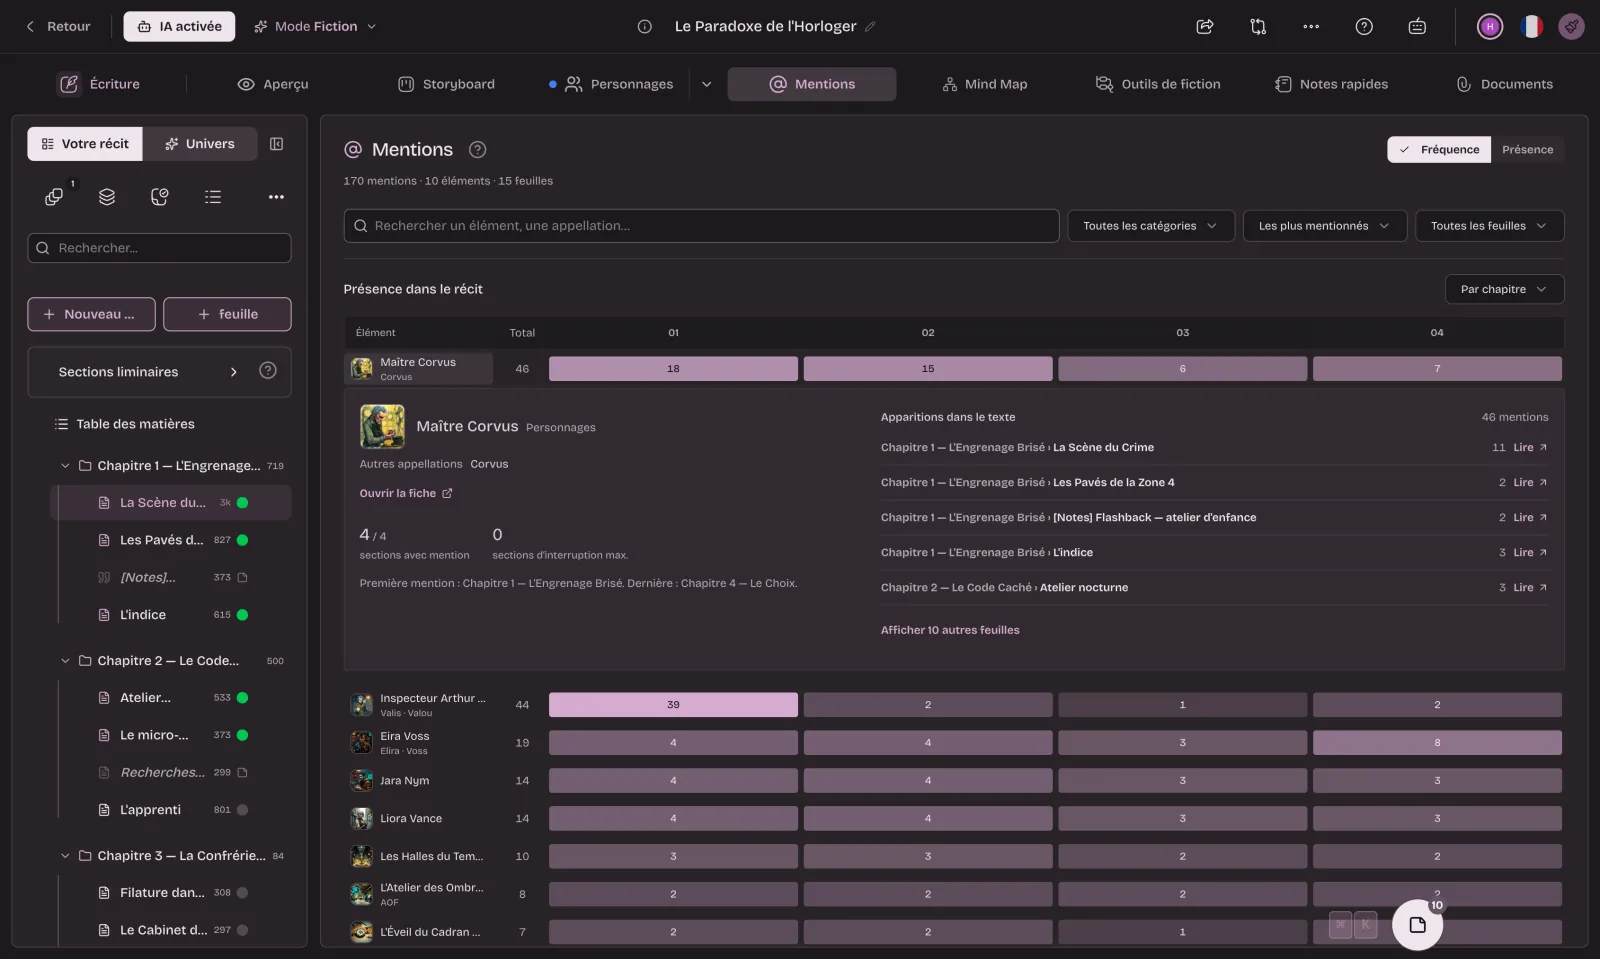The width and height of the screenshot is (1600, 959).
Task: Toggle green status dot of Atelier sheet
Action: pos(242,698)
